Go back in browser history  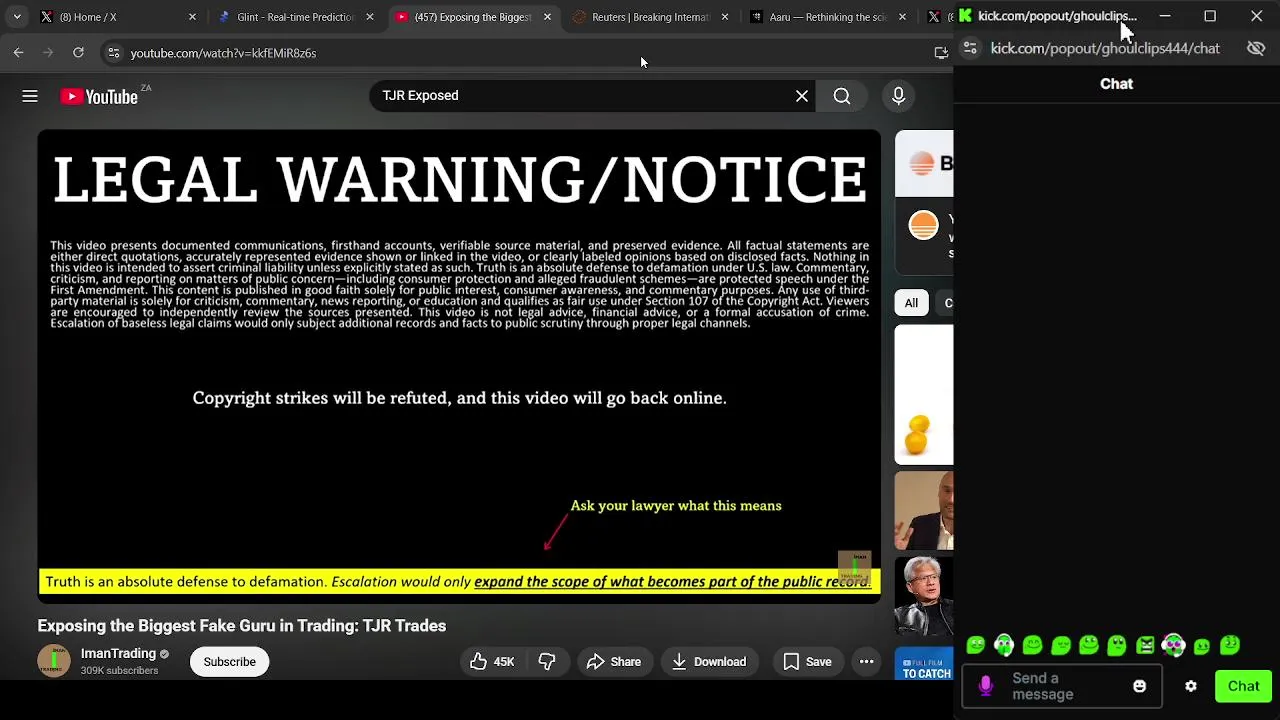tap(18, 53)
